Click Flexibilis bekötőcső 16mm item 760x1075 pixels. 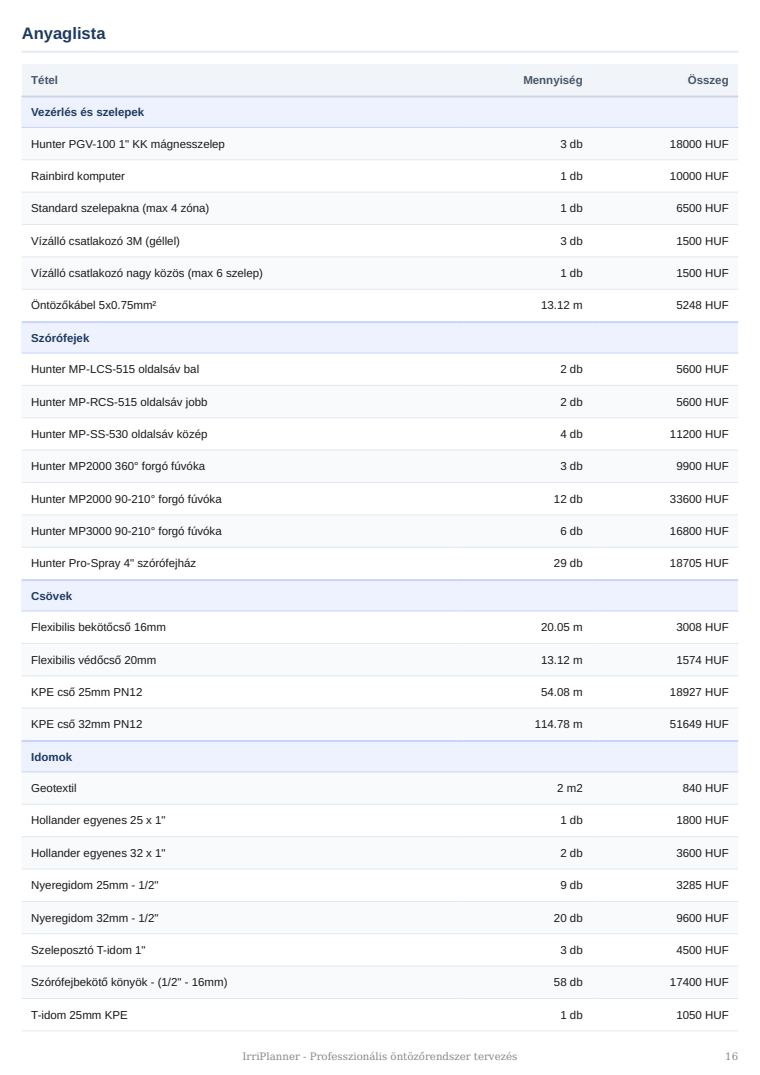tap(98, 627)
